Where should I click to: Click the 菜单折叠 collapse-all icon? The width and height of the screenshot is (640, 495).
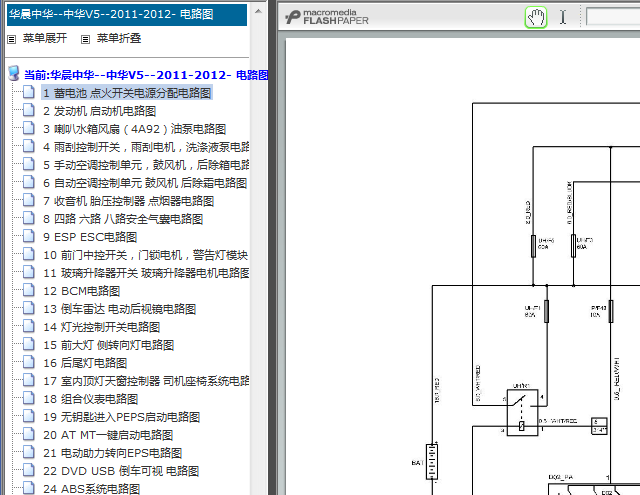(x=85, y=39)
